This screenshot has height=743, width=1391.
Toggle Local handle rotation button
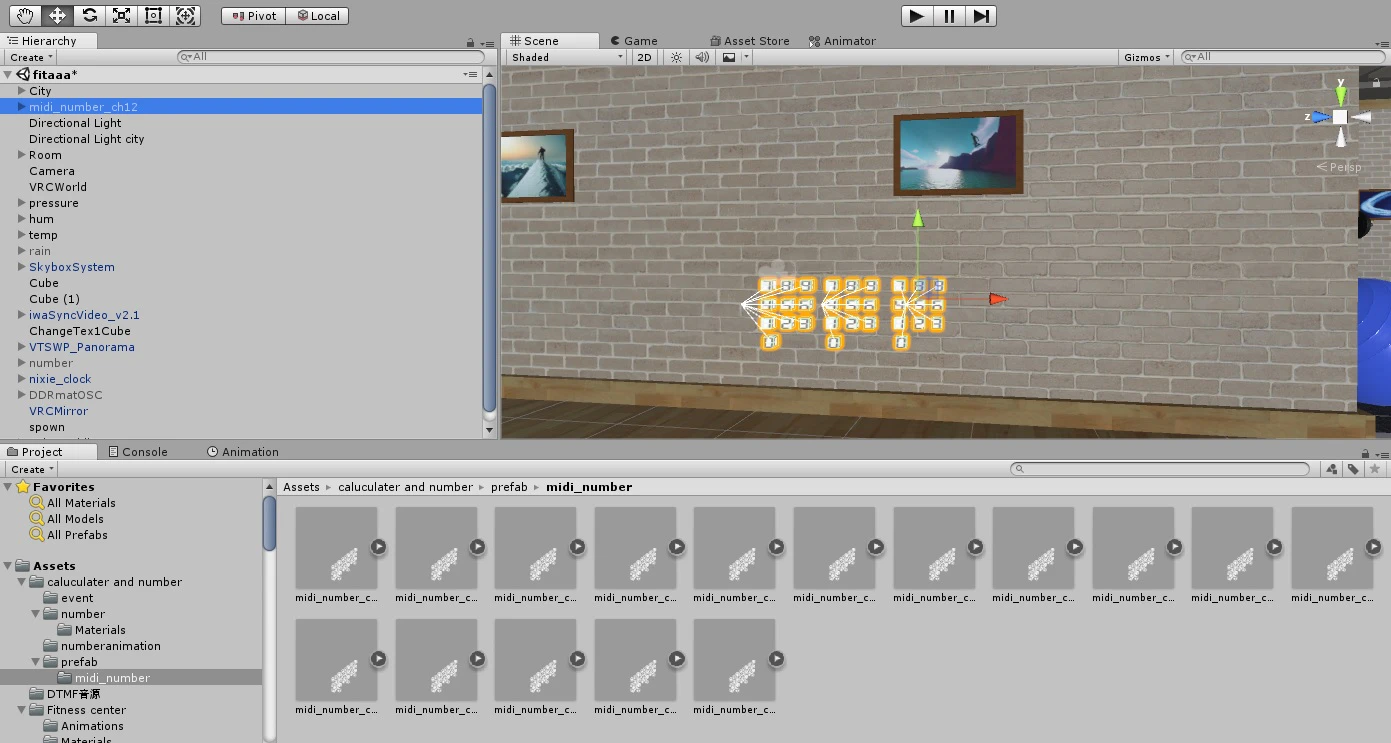click(x=317, y=16)
